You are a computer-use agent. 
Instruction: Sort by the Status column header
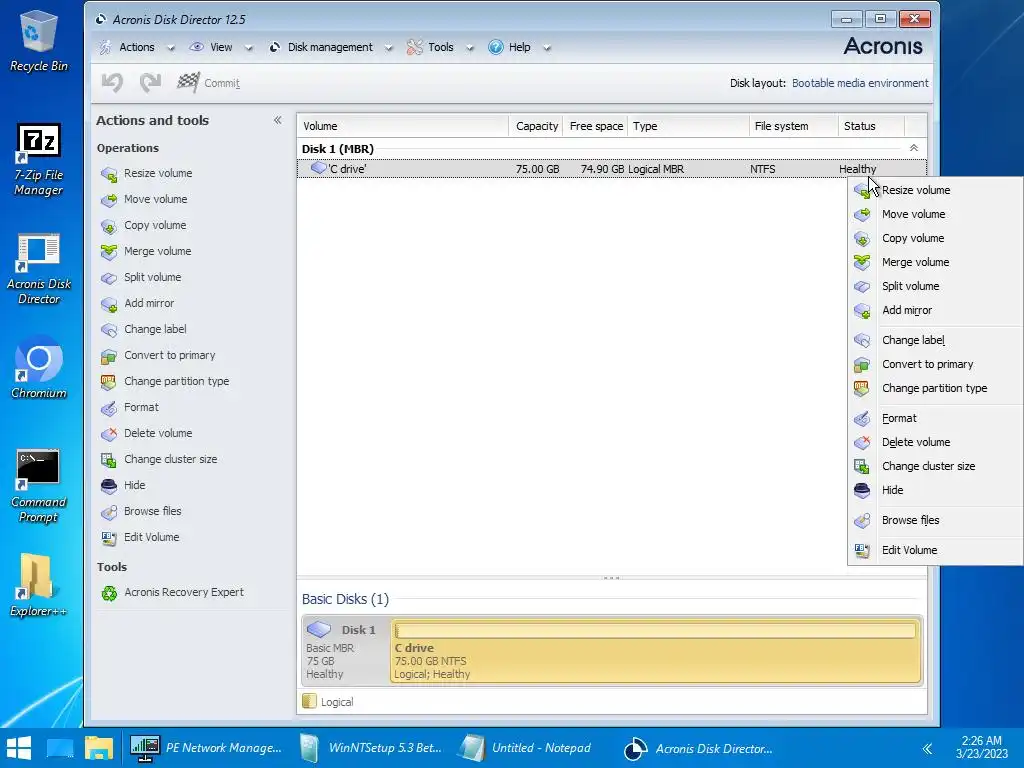tap(871, 126)
